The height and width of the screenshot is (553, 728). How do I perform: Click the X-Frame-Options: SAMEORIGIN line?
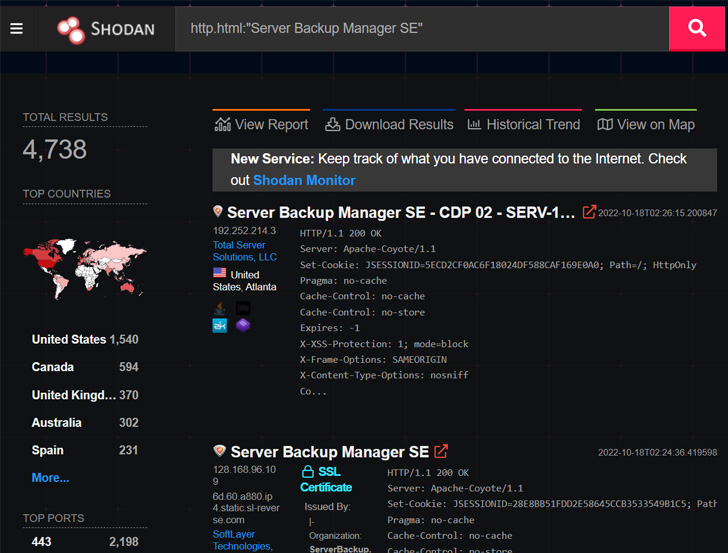(373, 359)
